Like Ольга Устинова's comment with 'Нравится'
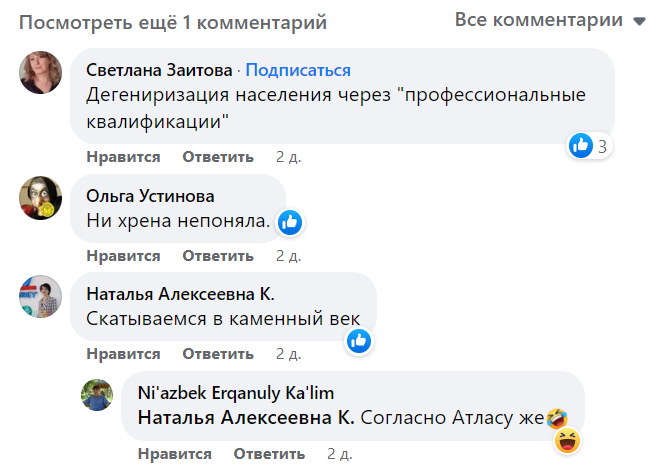This screenshot has width=665, height=472. (123, 255)
